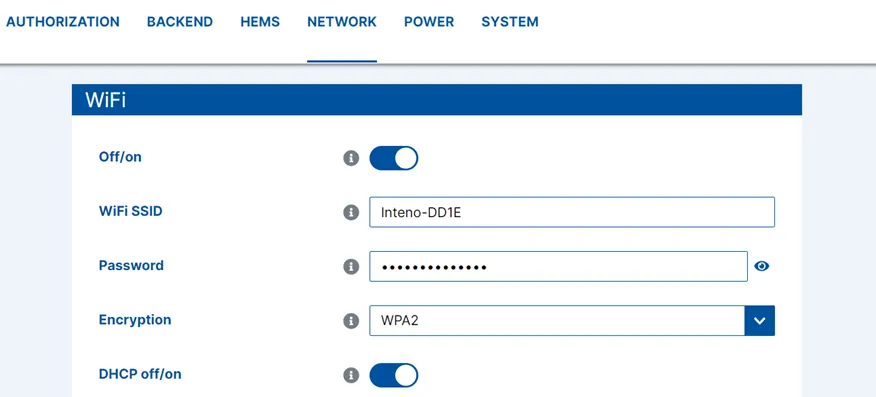Click into the Password input field

[x=559, y=266]
